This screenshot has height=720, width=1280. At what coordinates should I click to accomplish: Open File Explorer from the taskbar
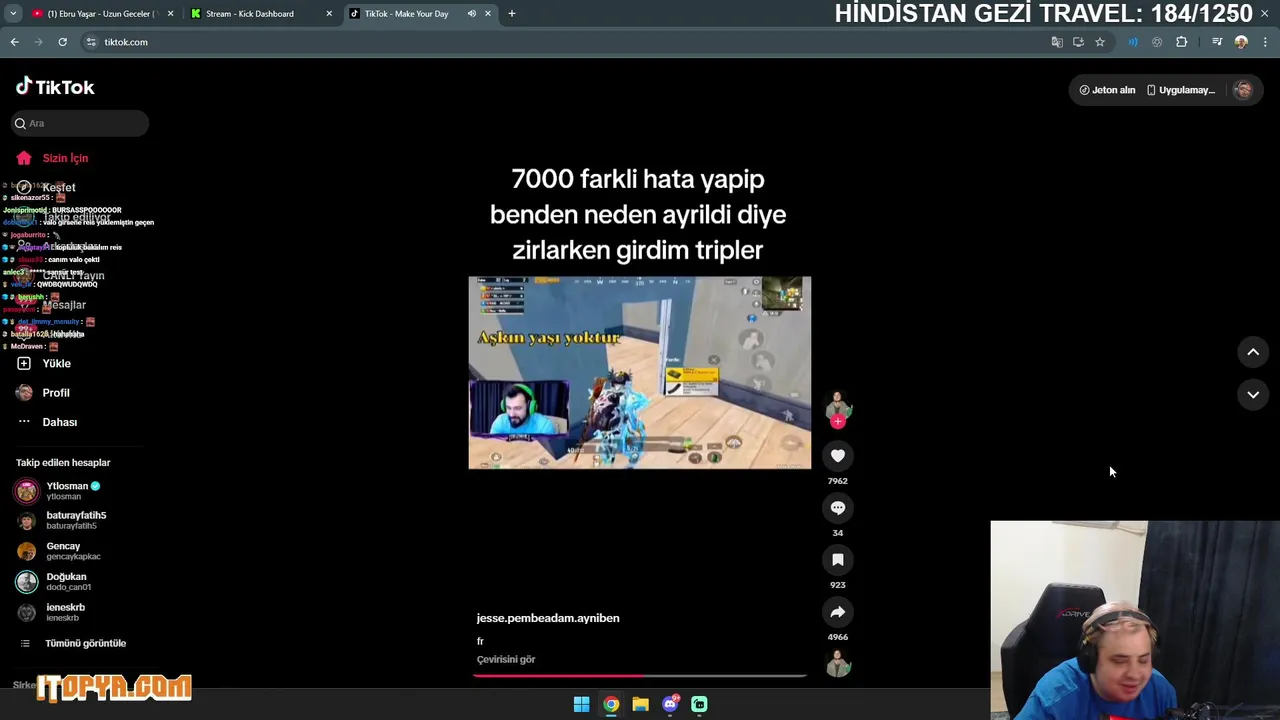[640, 704]
